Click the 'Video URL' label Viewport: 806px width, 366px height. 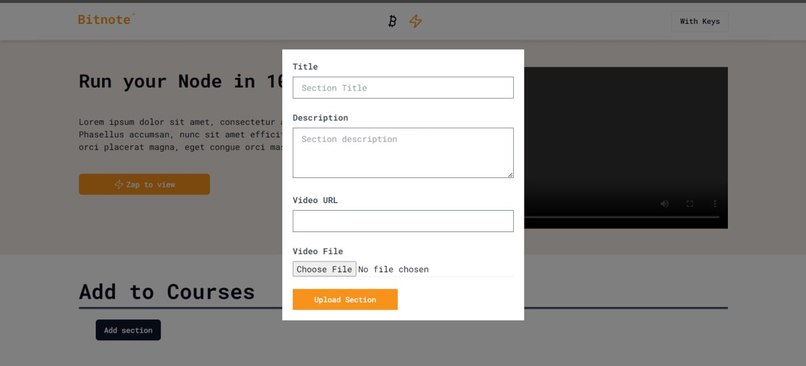point(315,200)
